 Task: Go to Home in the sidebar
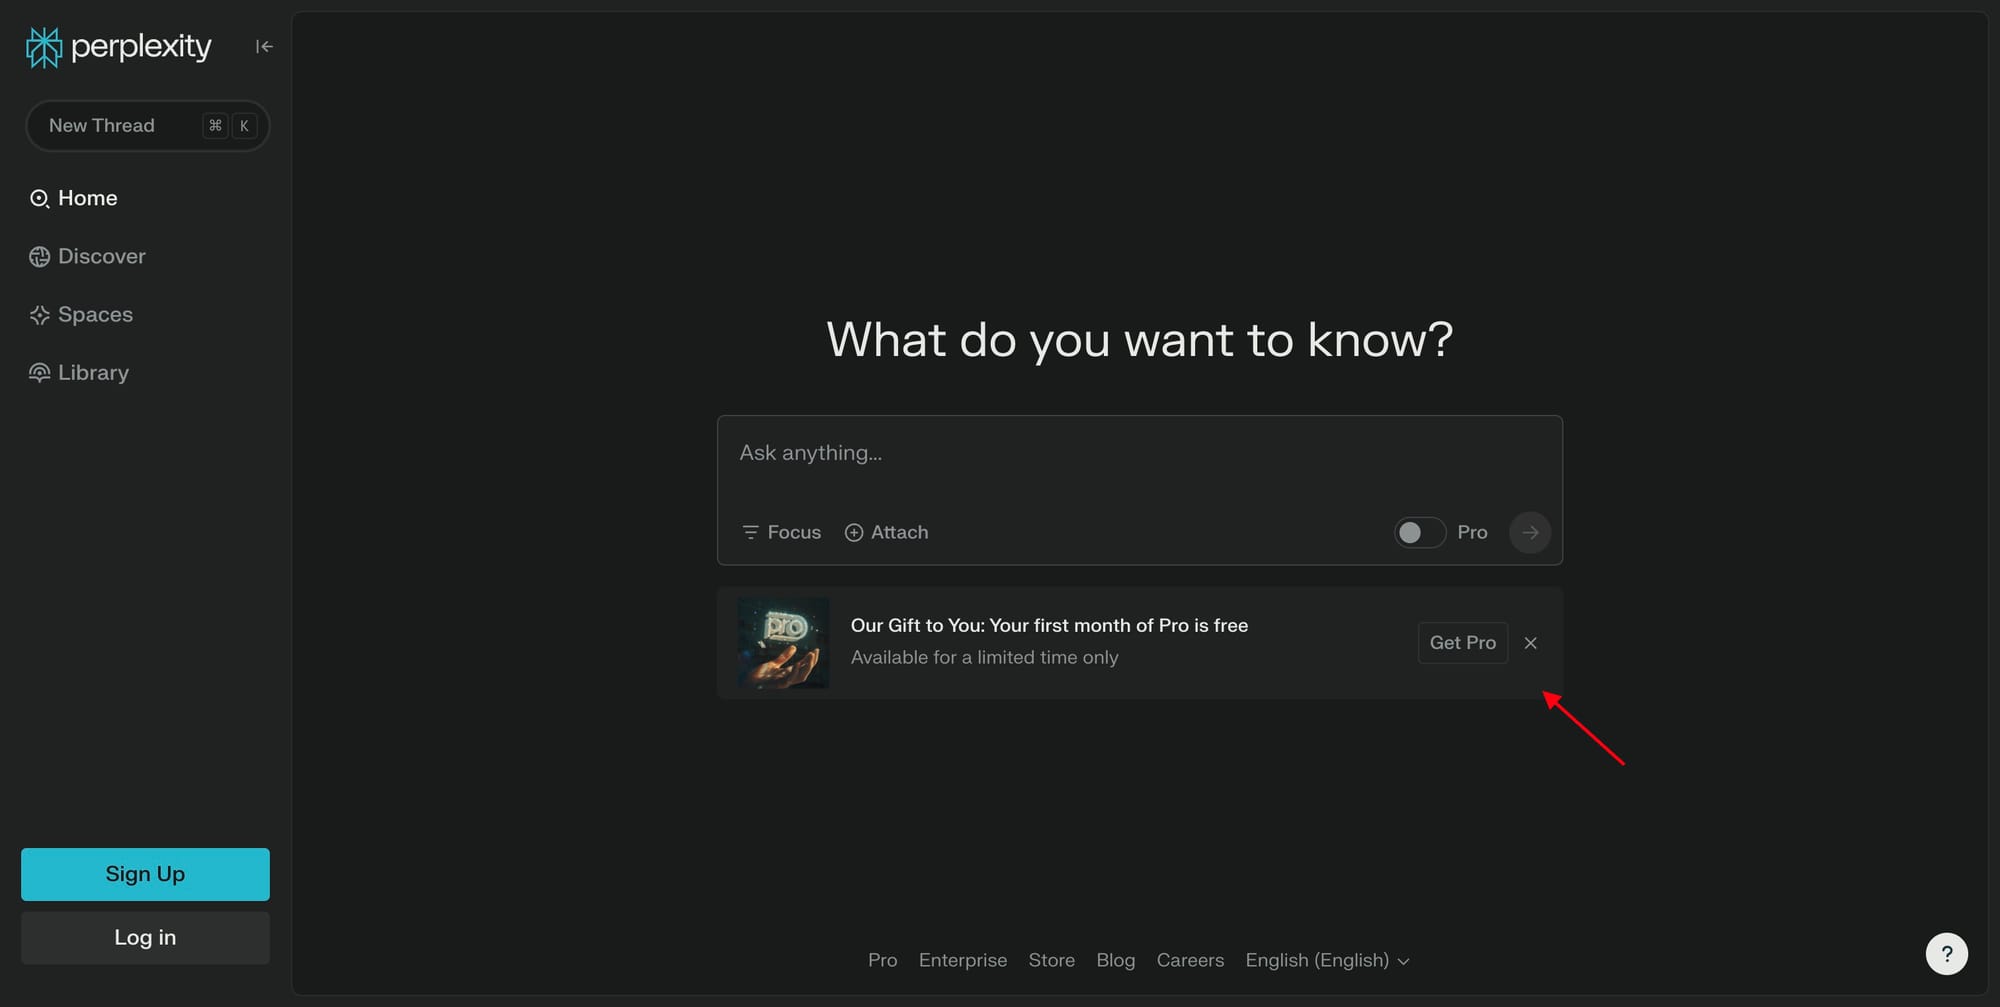74,198
